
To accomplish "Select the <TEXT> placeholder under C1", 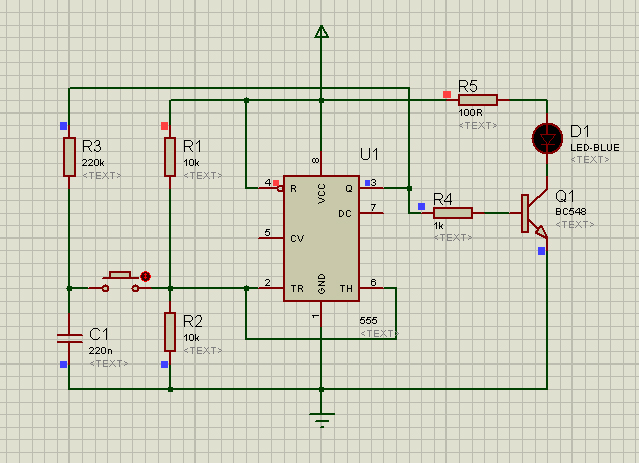I will [x=108, y=364].
